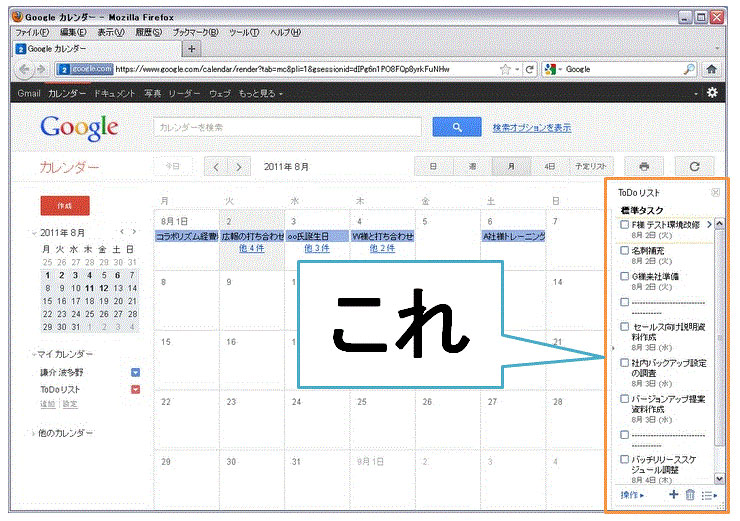Close the ToDo list panel
The width and height of the screenshot is (740, 521).
coord(715,192)
